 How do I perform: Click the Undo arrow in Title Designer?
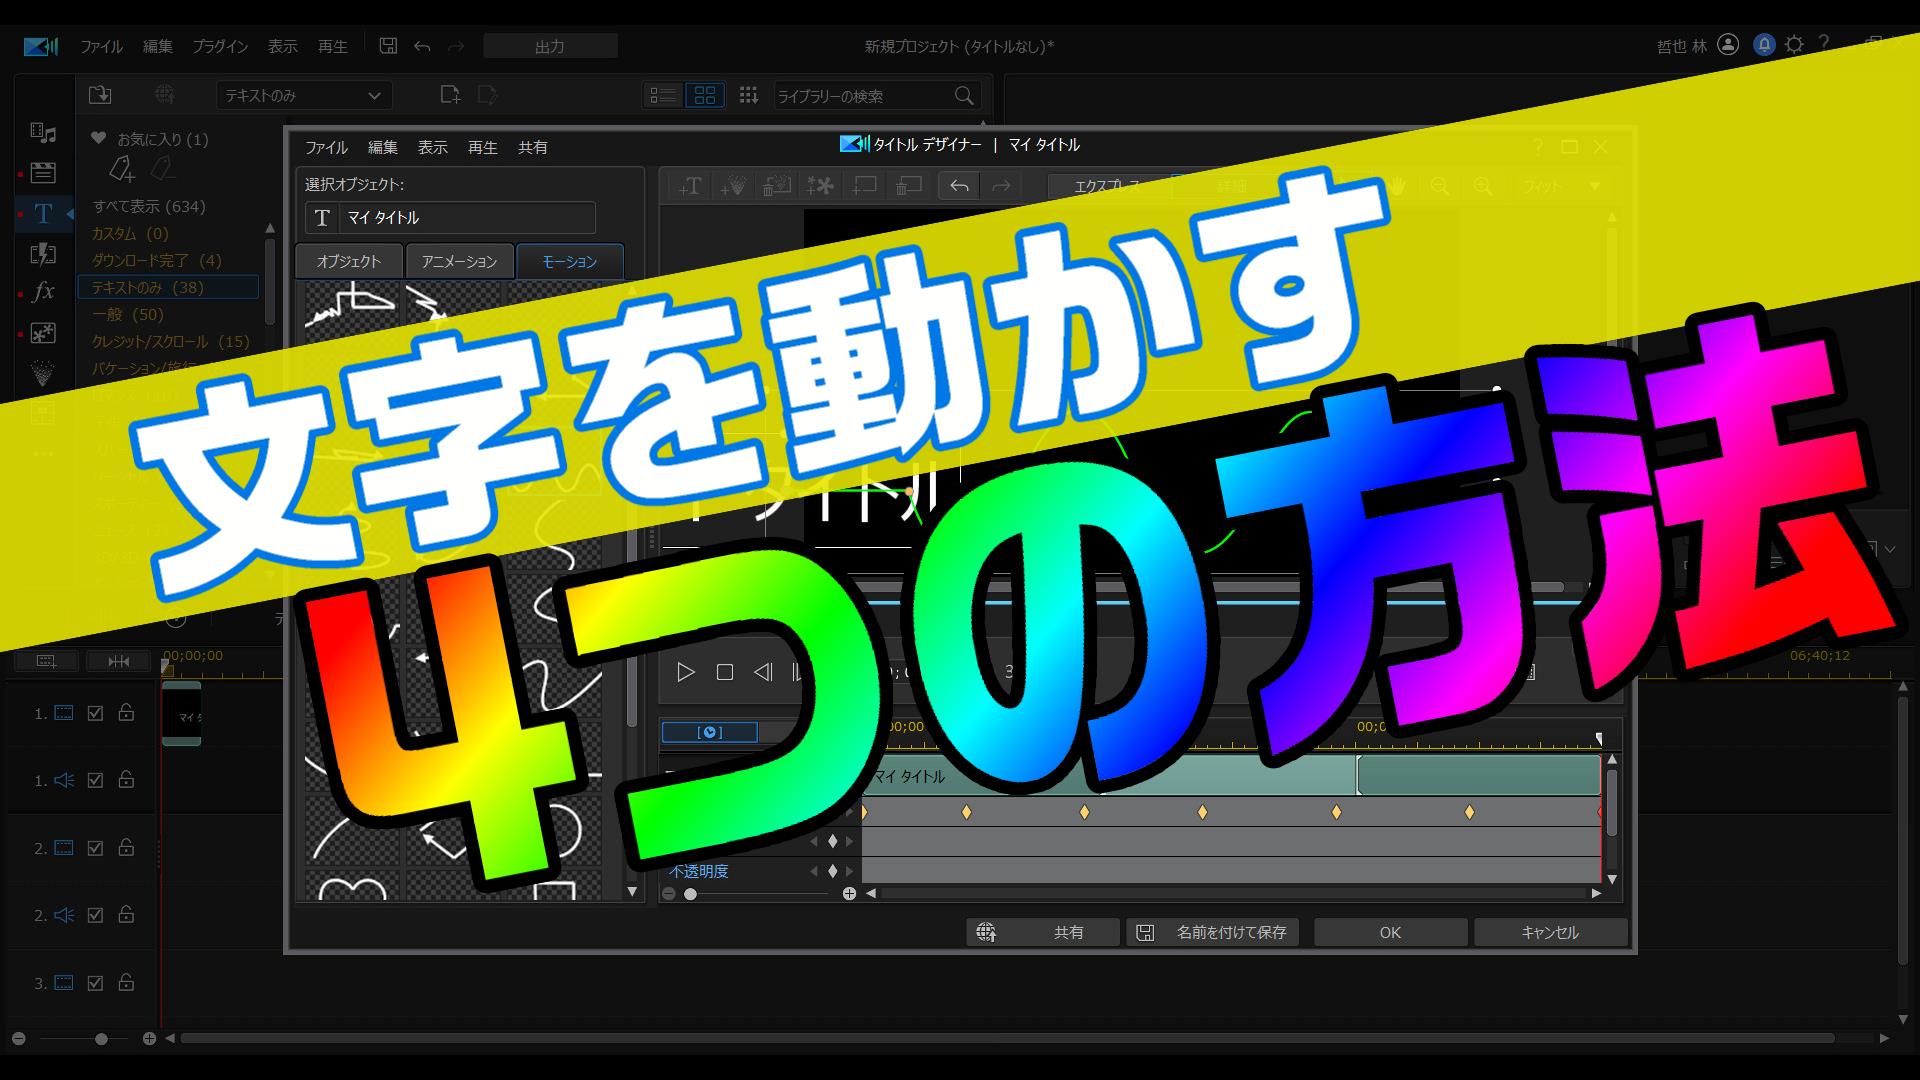[958, 186]
